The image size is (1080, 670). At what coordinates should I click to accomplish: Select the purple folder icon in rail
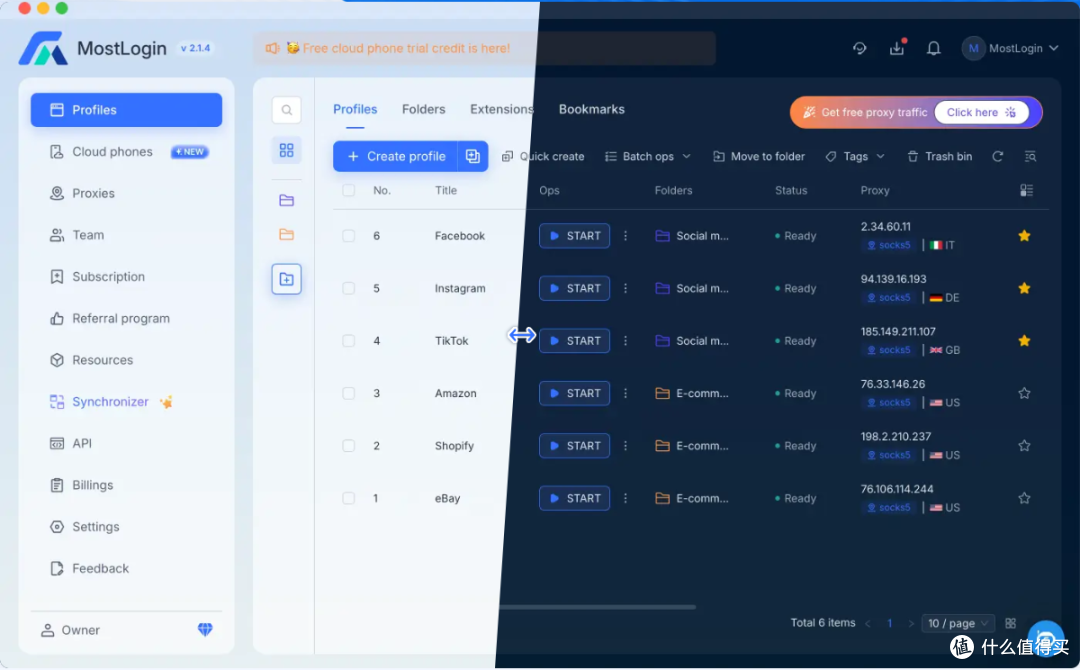(x=287, y=200)
